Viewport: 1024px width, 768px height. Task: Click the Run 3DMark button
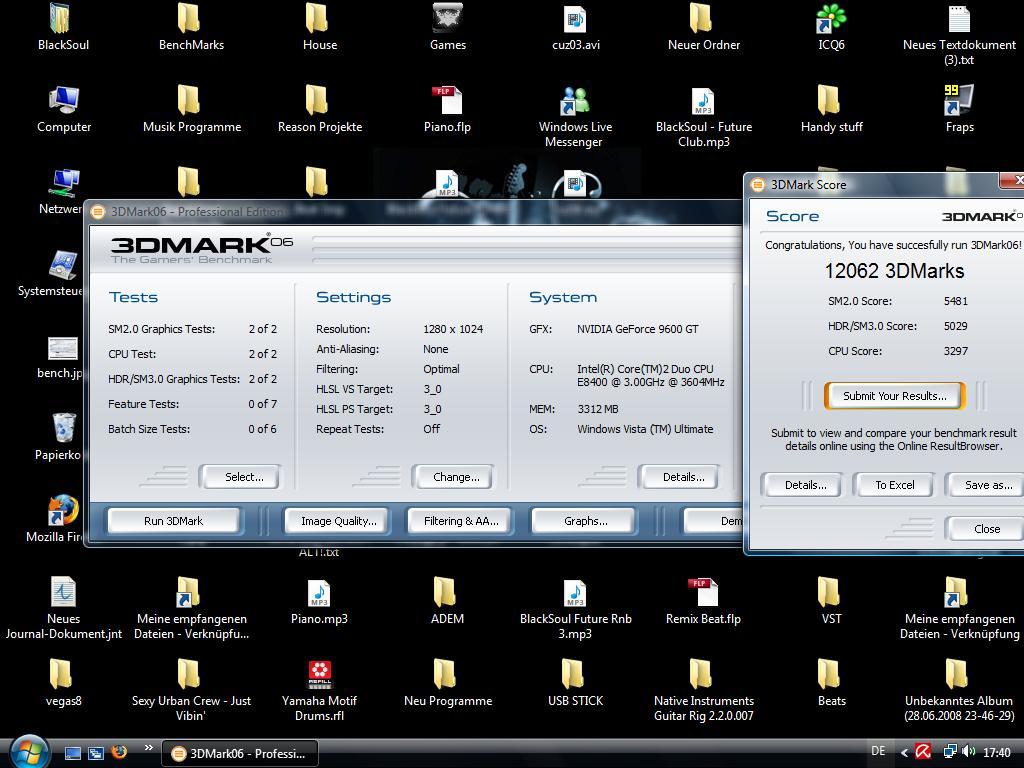[x=173, y=521]
